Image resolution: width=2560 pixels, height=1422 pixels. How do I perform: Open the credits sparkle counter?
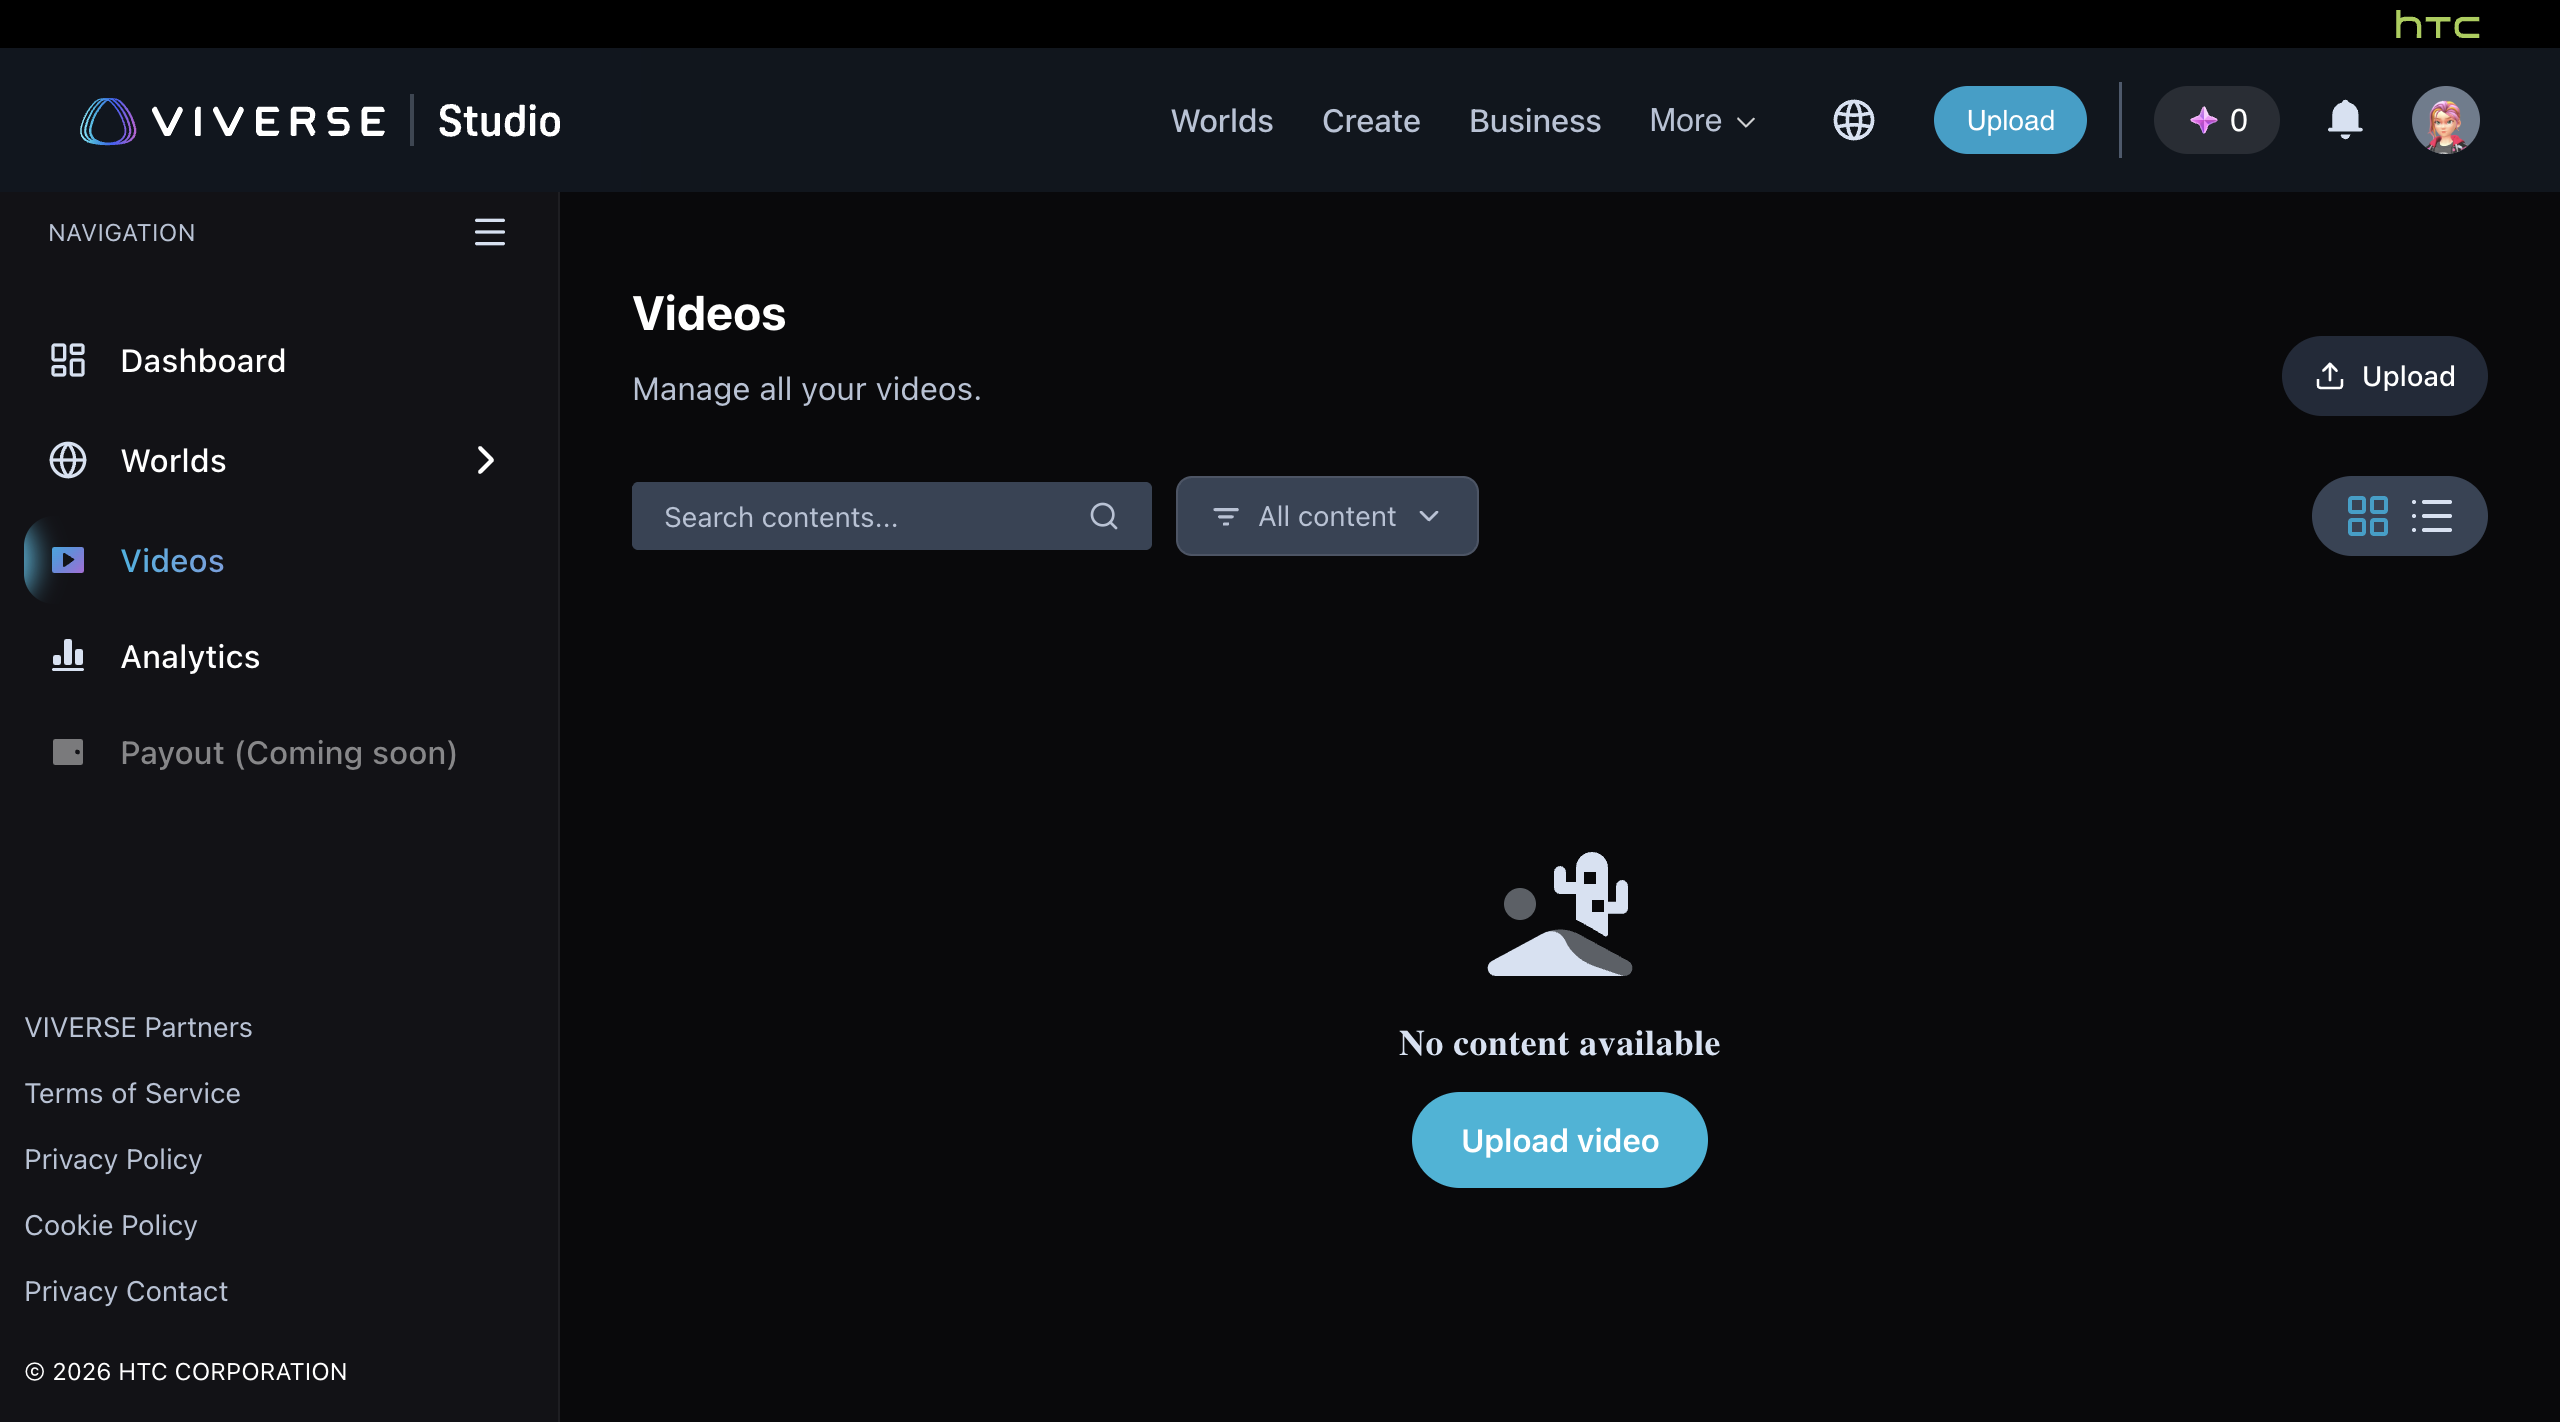[2216, 121]
